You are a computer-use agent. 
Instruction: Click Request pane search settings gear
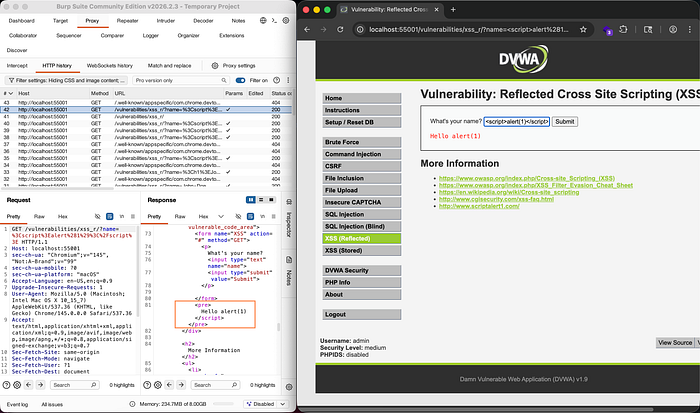point(17,385)
